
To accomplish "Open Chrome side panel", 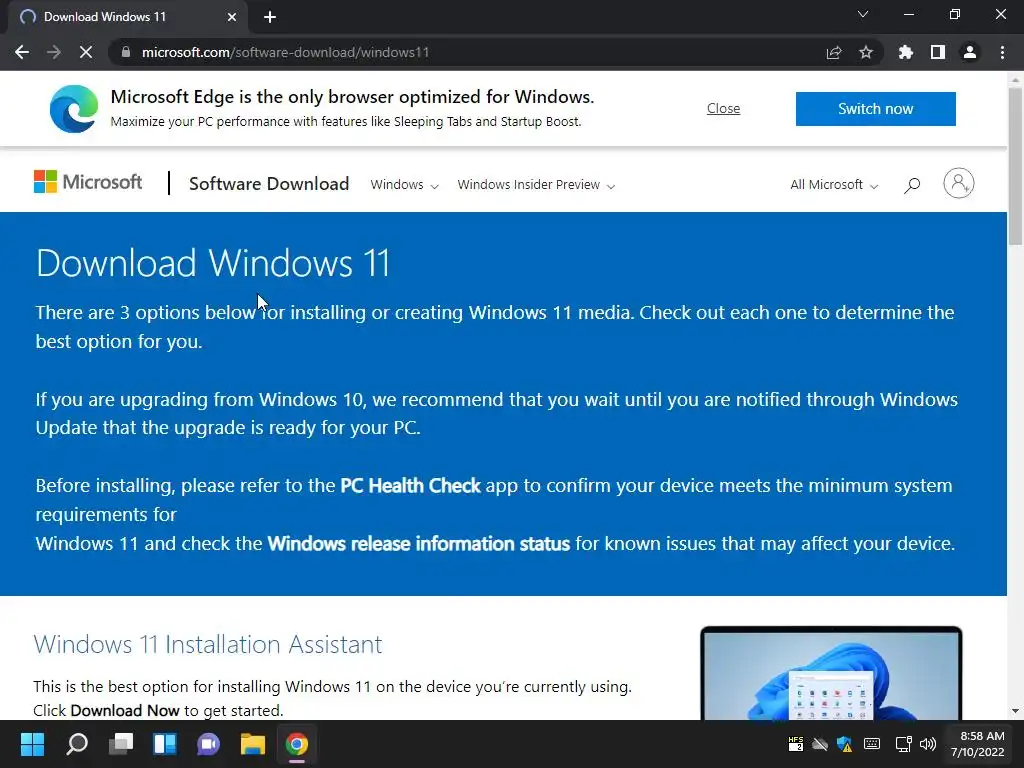I will (938, 52).
